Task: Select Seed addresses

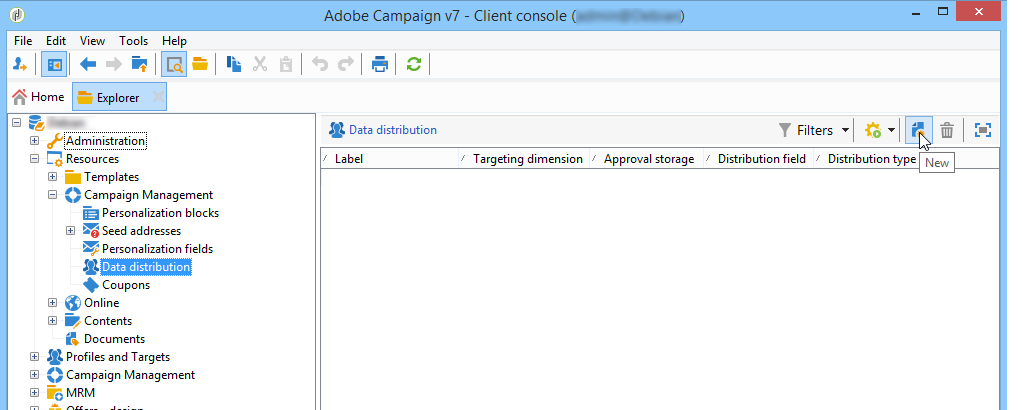Action: click(x=141, y=231)
